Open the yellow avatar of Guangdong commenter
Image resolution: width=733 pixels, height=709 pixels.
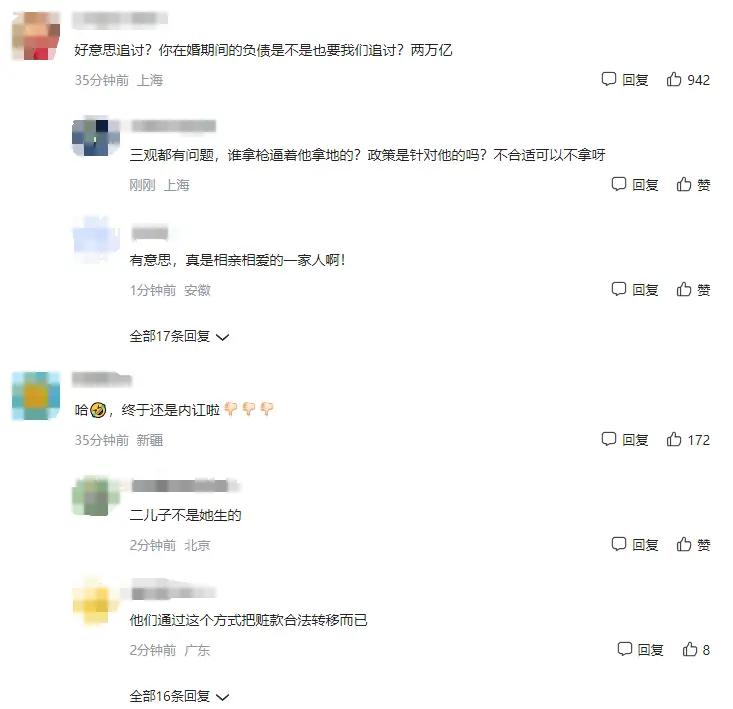click(x=96, y=601)
